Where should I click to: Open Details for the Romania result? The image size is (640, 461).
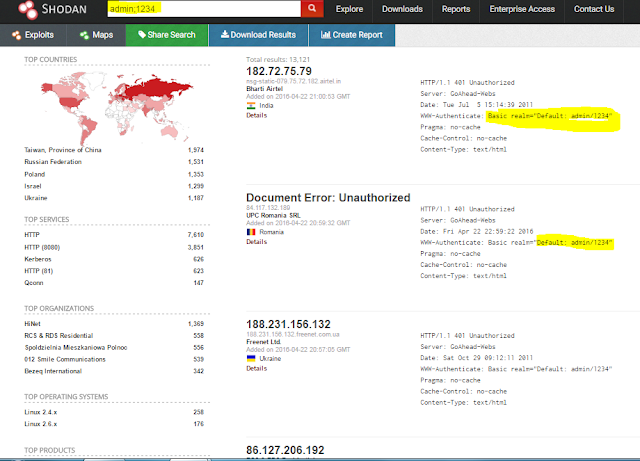click(256, 242)
